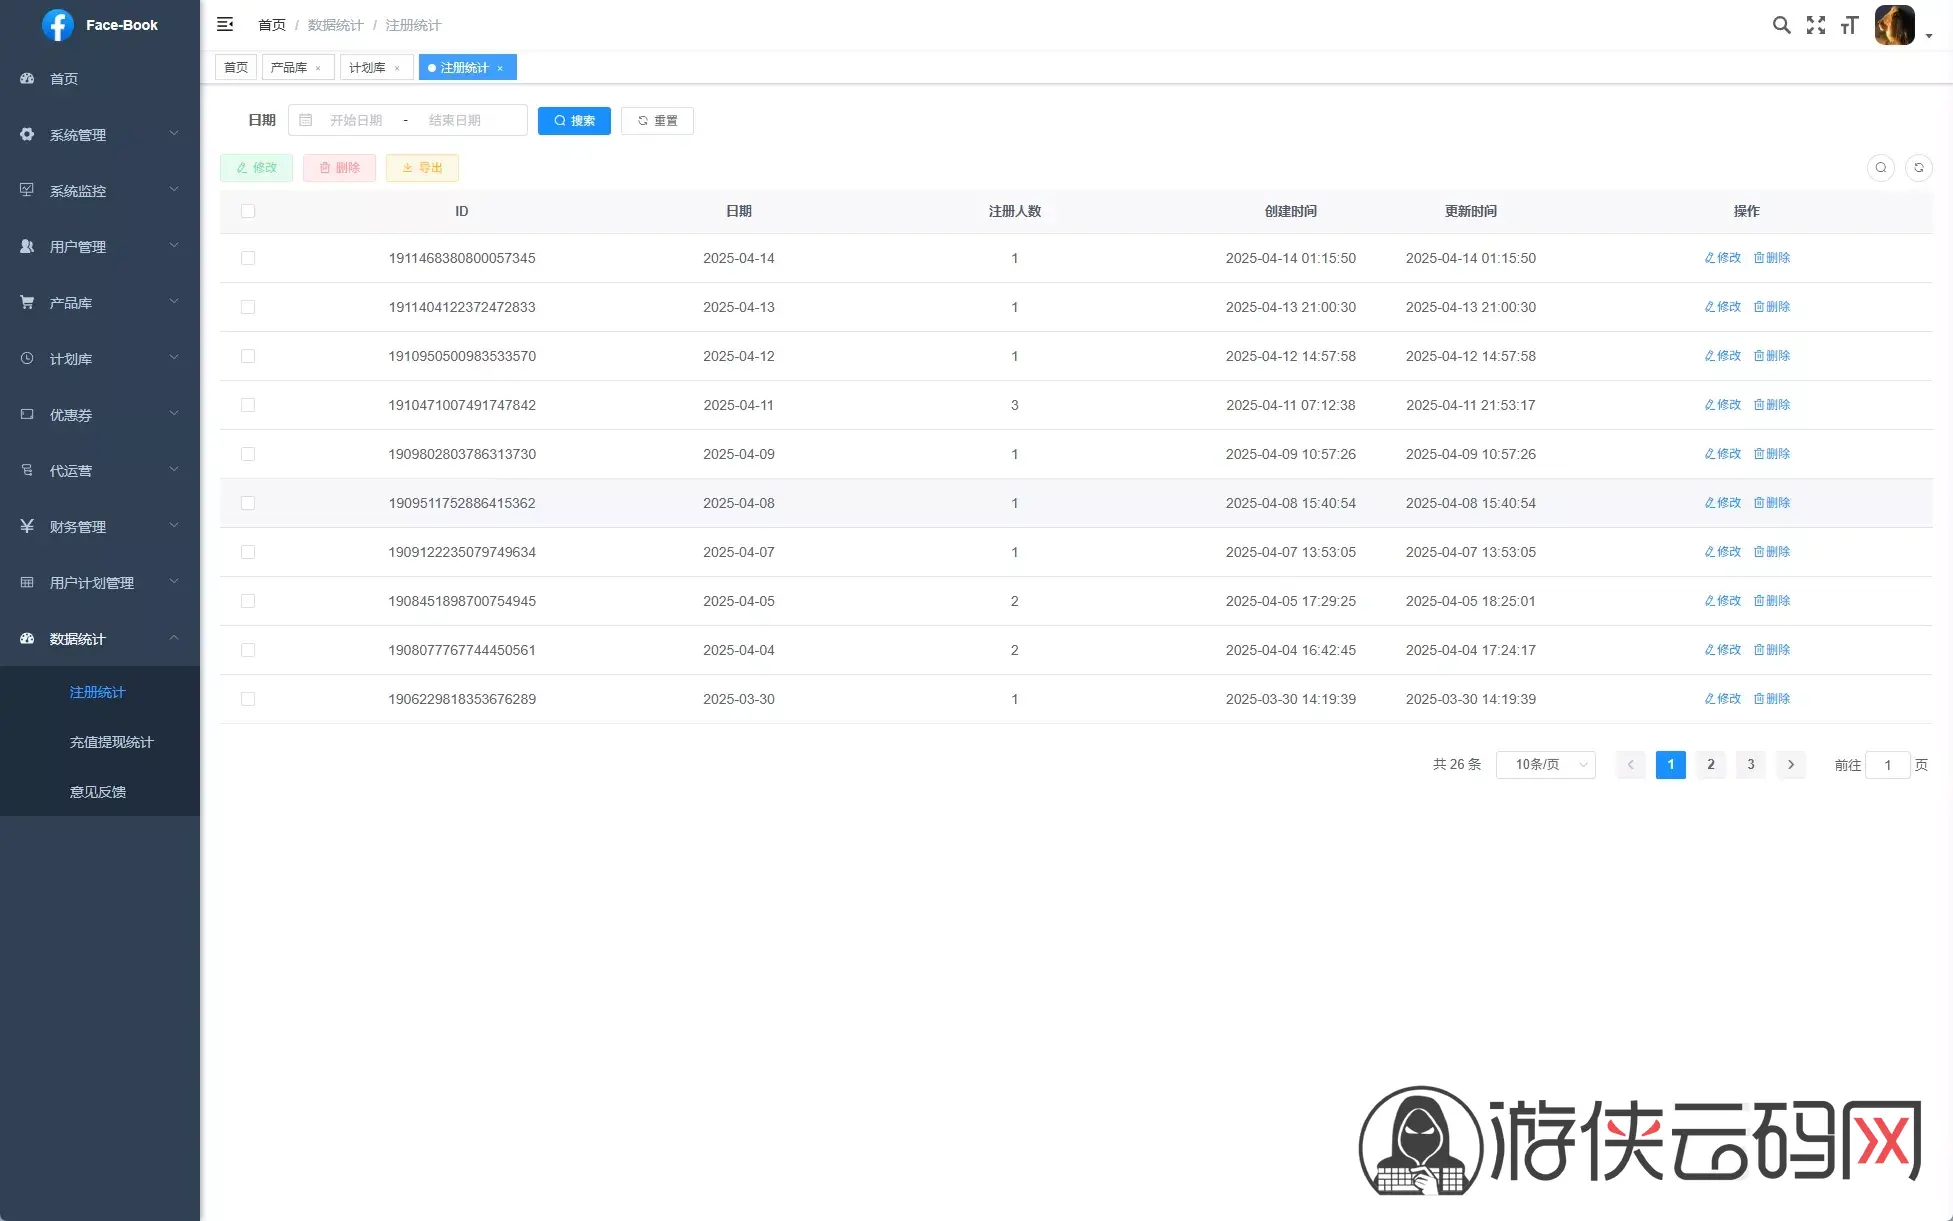Open 充值提现统计 in sidebar
This screenshot has height=1221, width=1953.
tap(111, 742)
